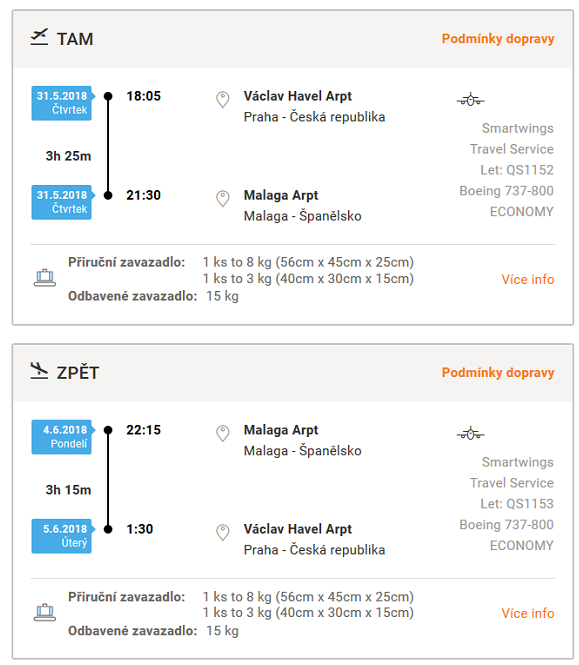This screenshot has width=579, height=665.
Task: Select the 5.6.2018 Úterý arrival date badge
Action: [62, 536]
